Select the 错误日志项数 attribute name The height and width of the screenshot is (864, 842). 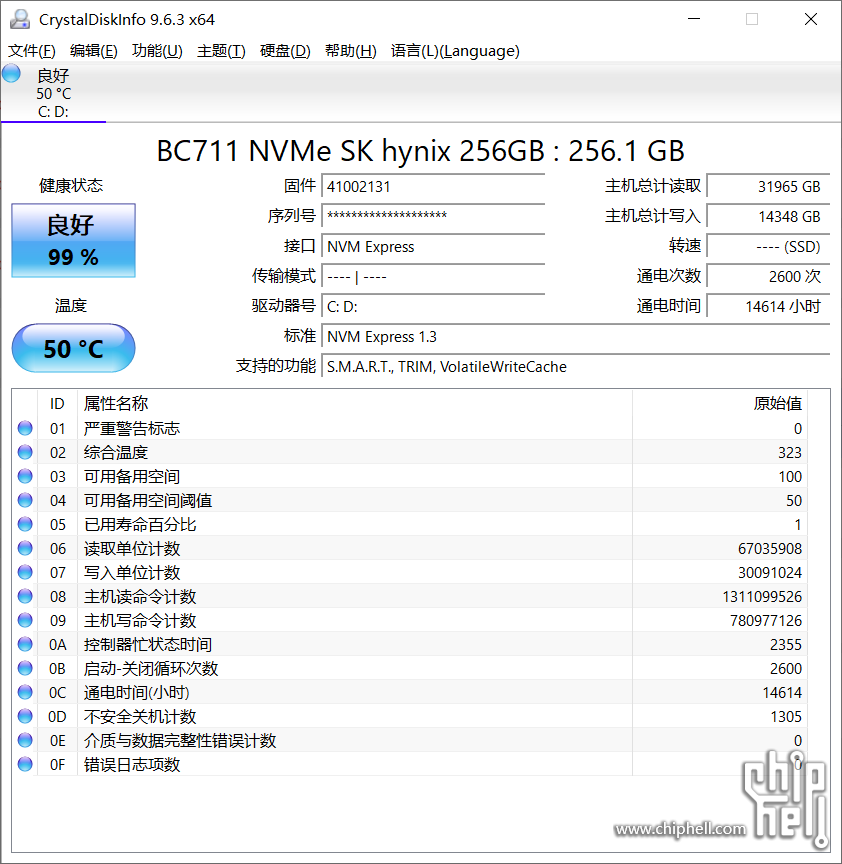(132, 764)
